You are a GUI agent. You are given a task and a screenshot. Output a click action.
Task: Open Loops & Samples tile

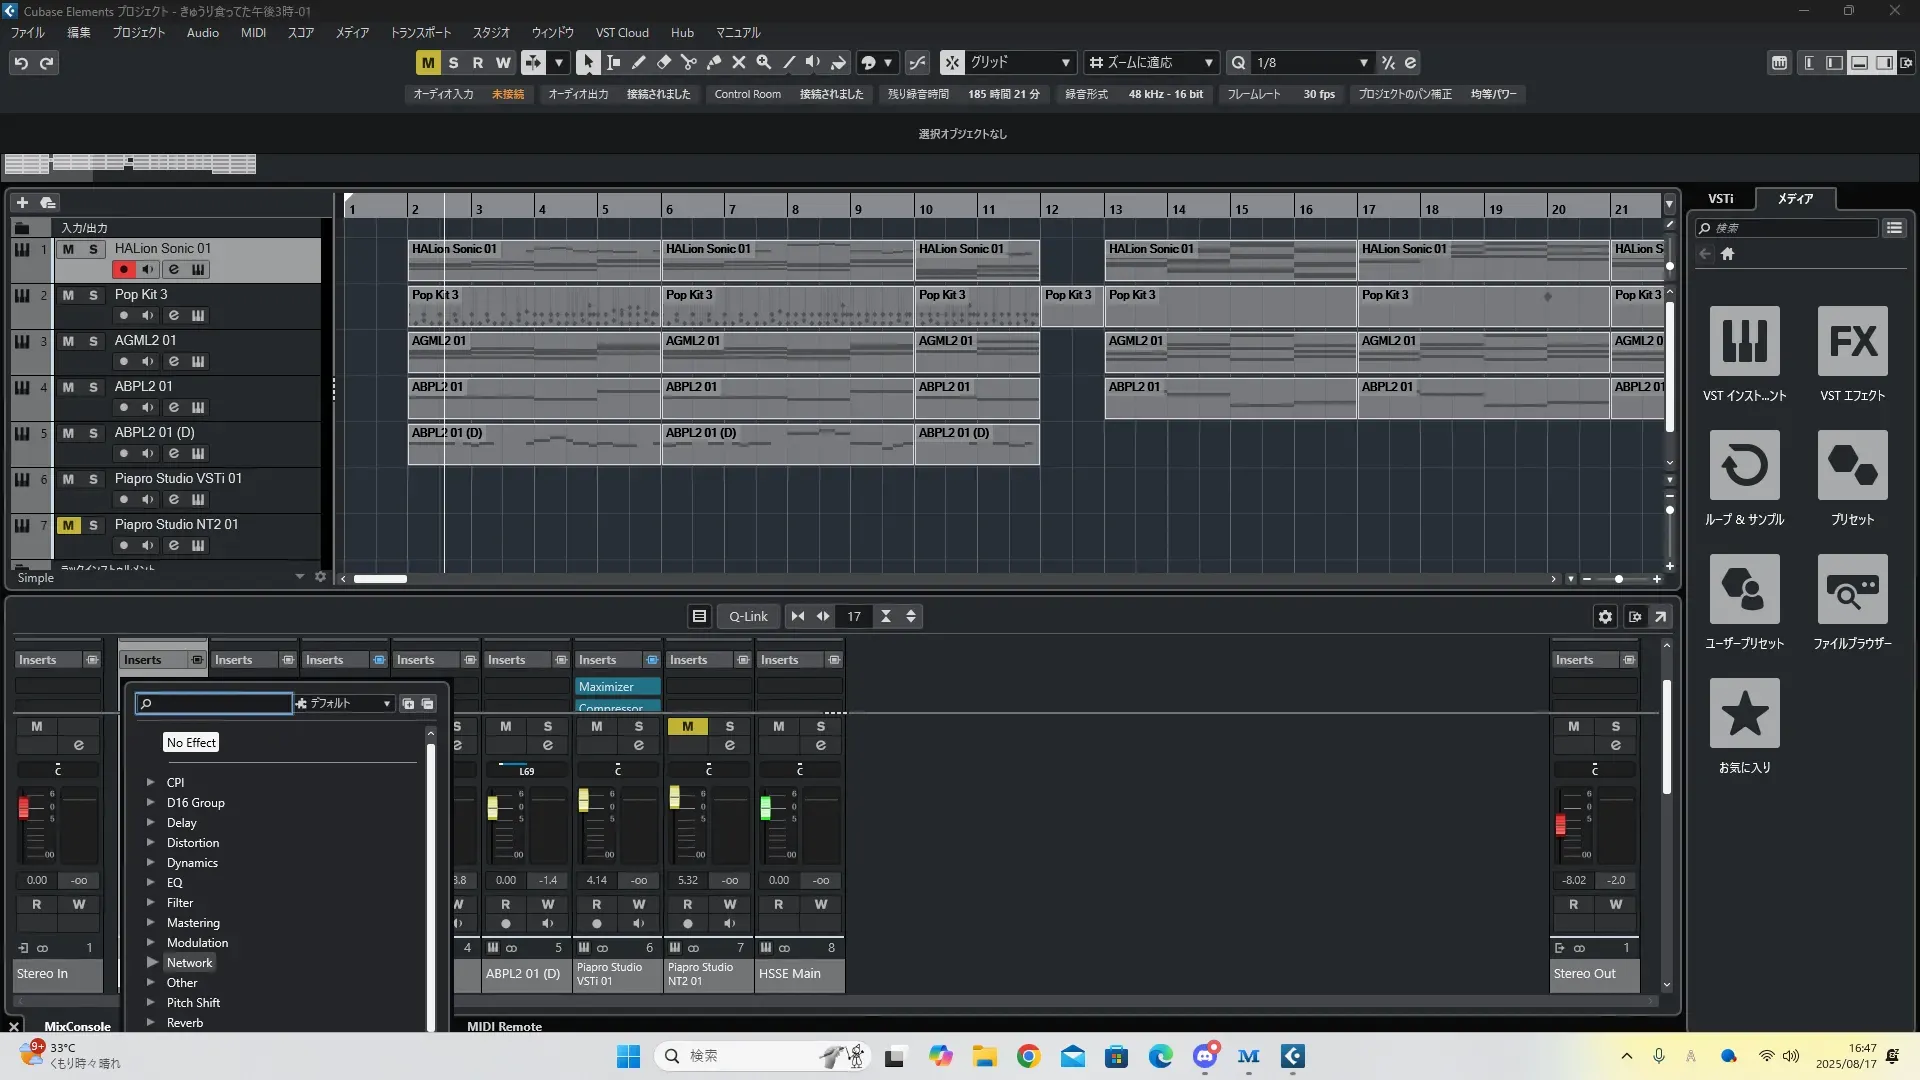point(1744,466)
